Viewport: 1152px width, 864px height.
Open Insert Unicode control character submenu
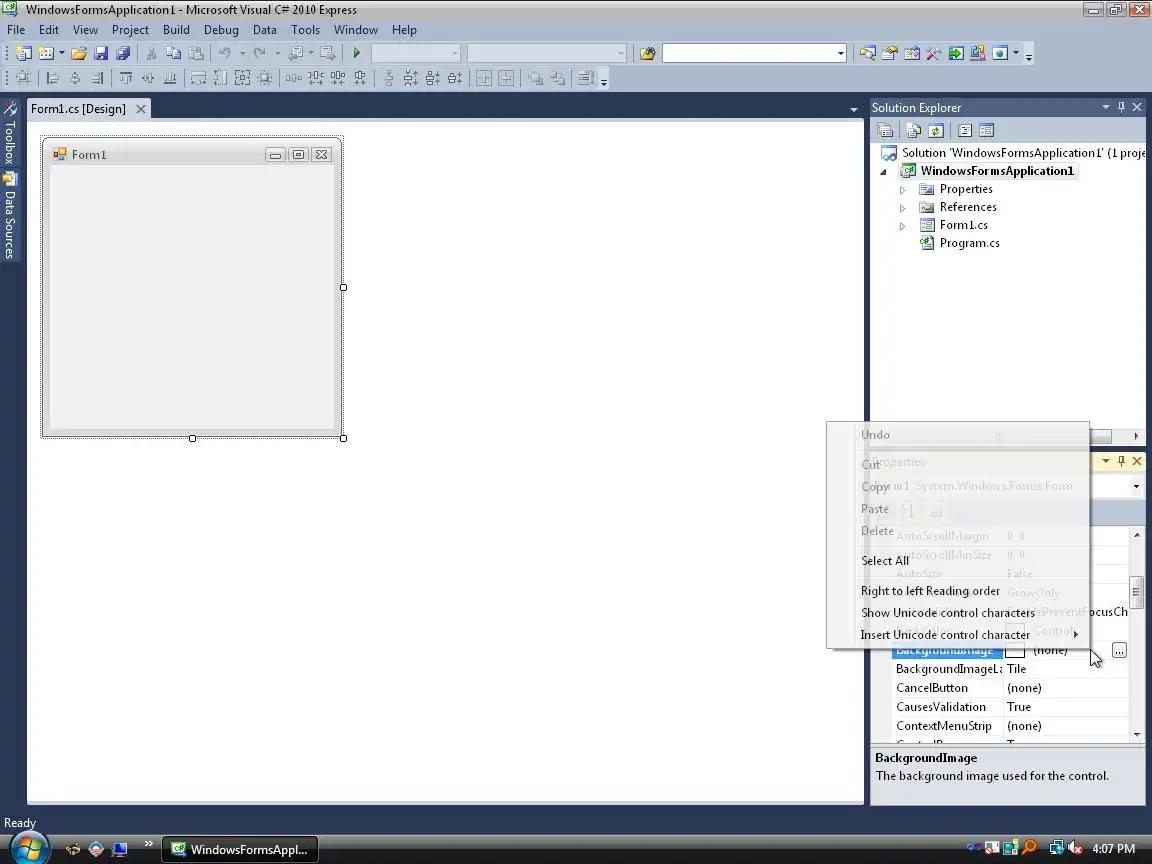tap(957, 635)
